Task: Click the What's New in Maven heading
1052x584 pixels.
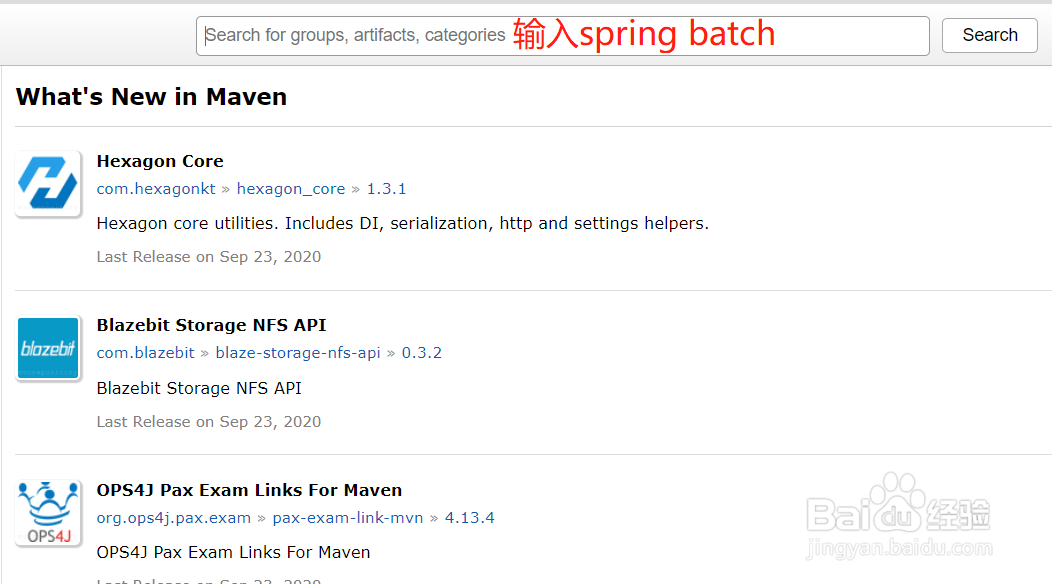Action: coord(151,97)
